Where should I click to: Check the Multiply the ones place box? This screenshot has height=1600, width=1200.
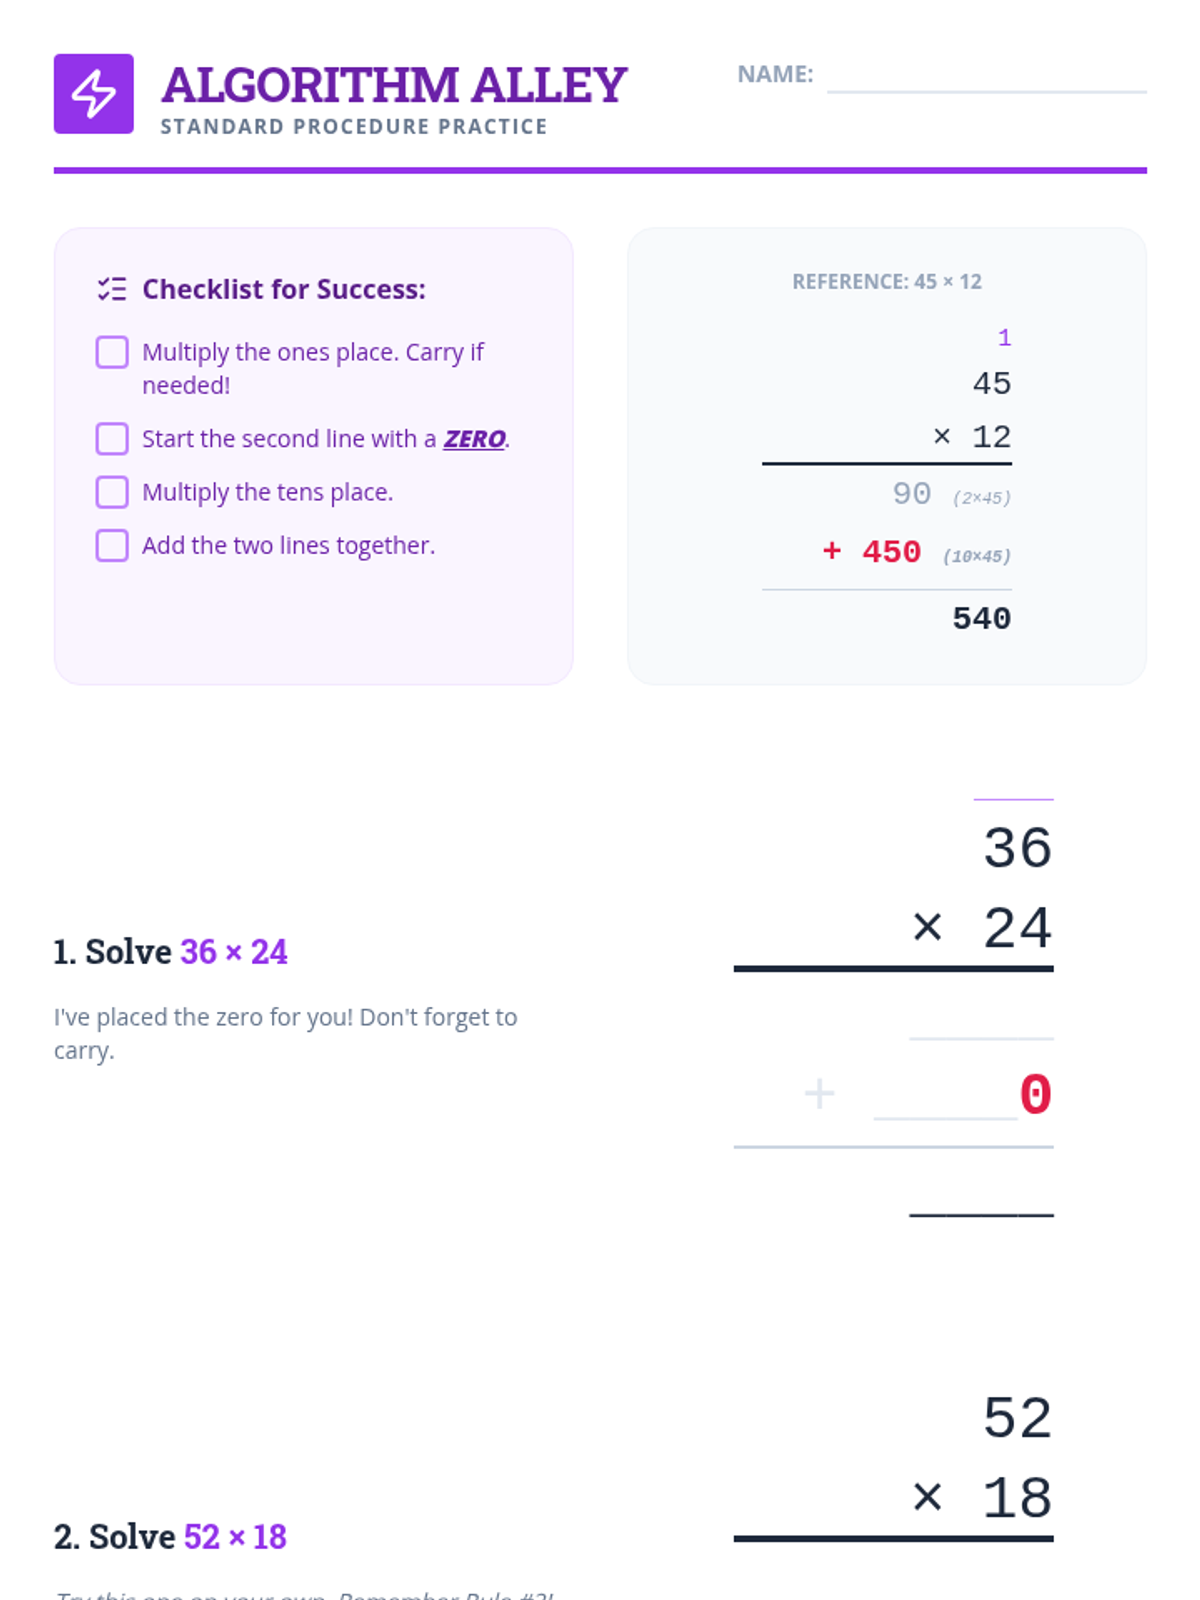[x=112, y=352]
